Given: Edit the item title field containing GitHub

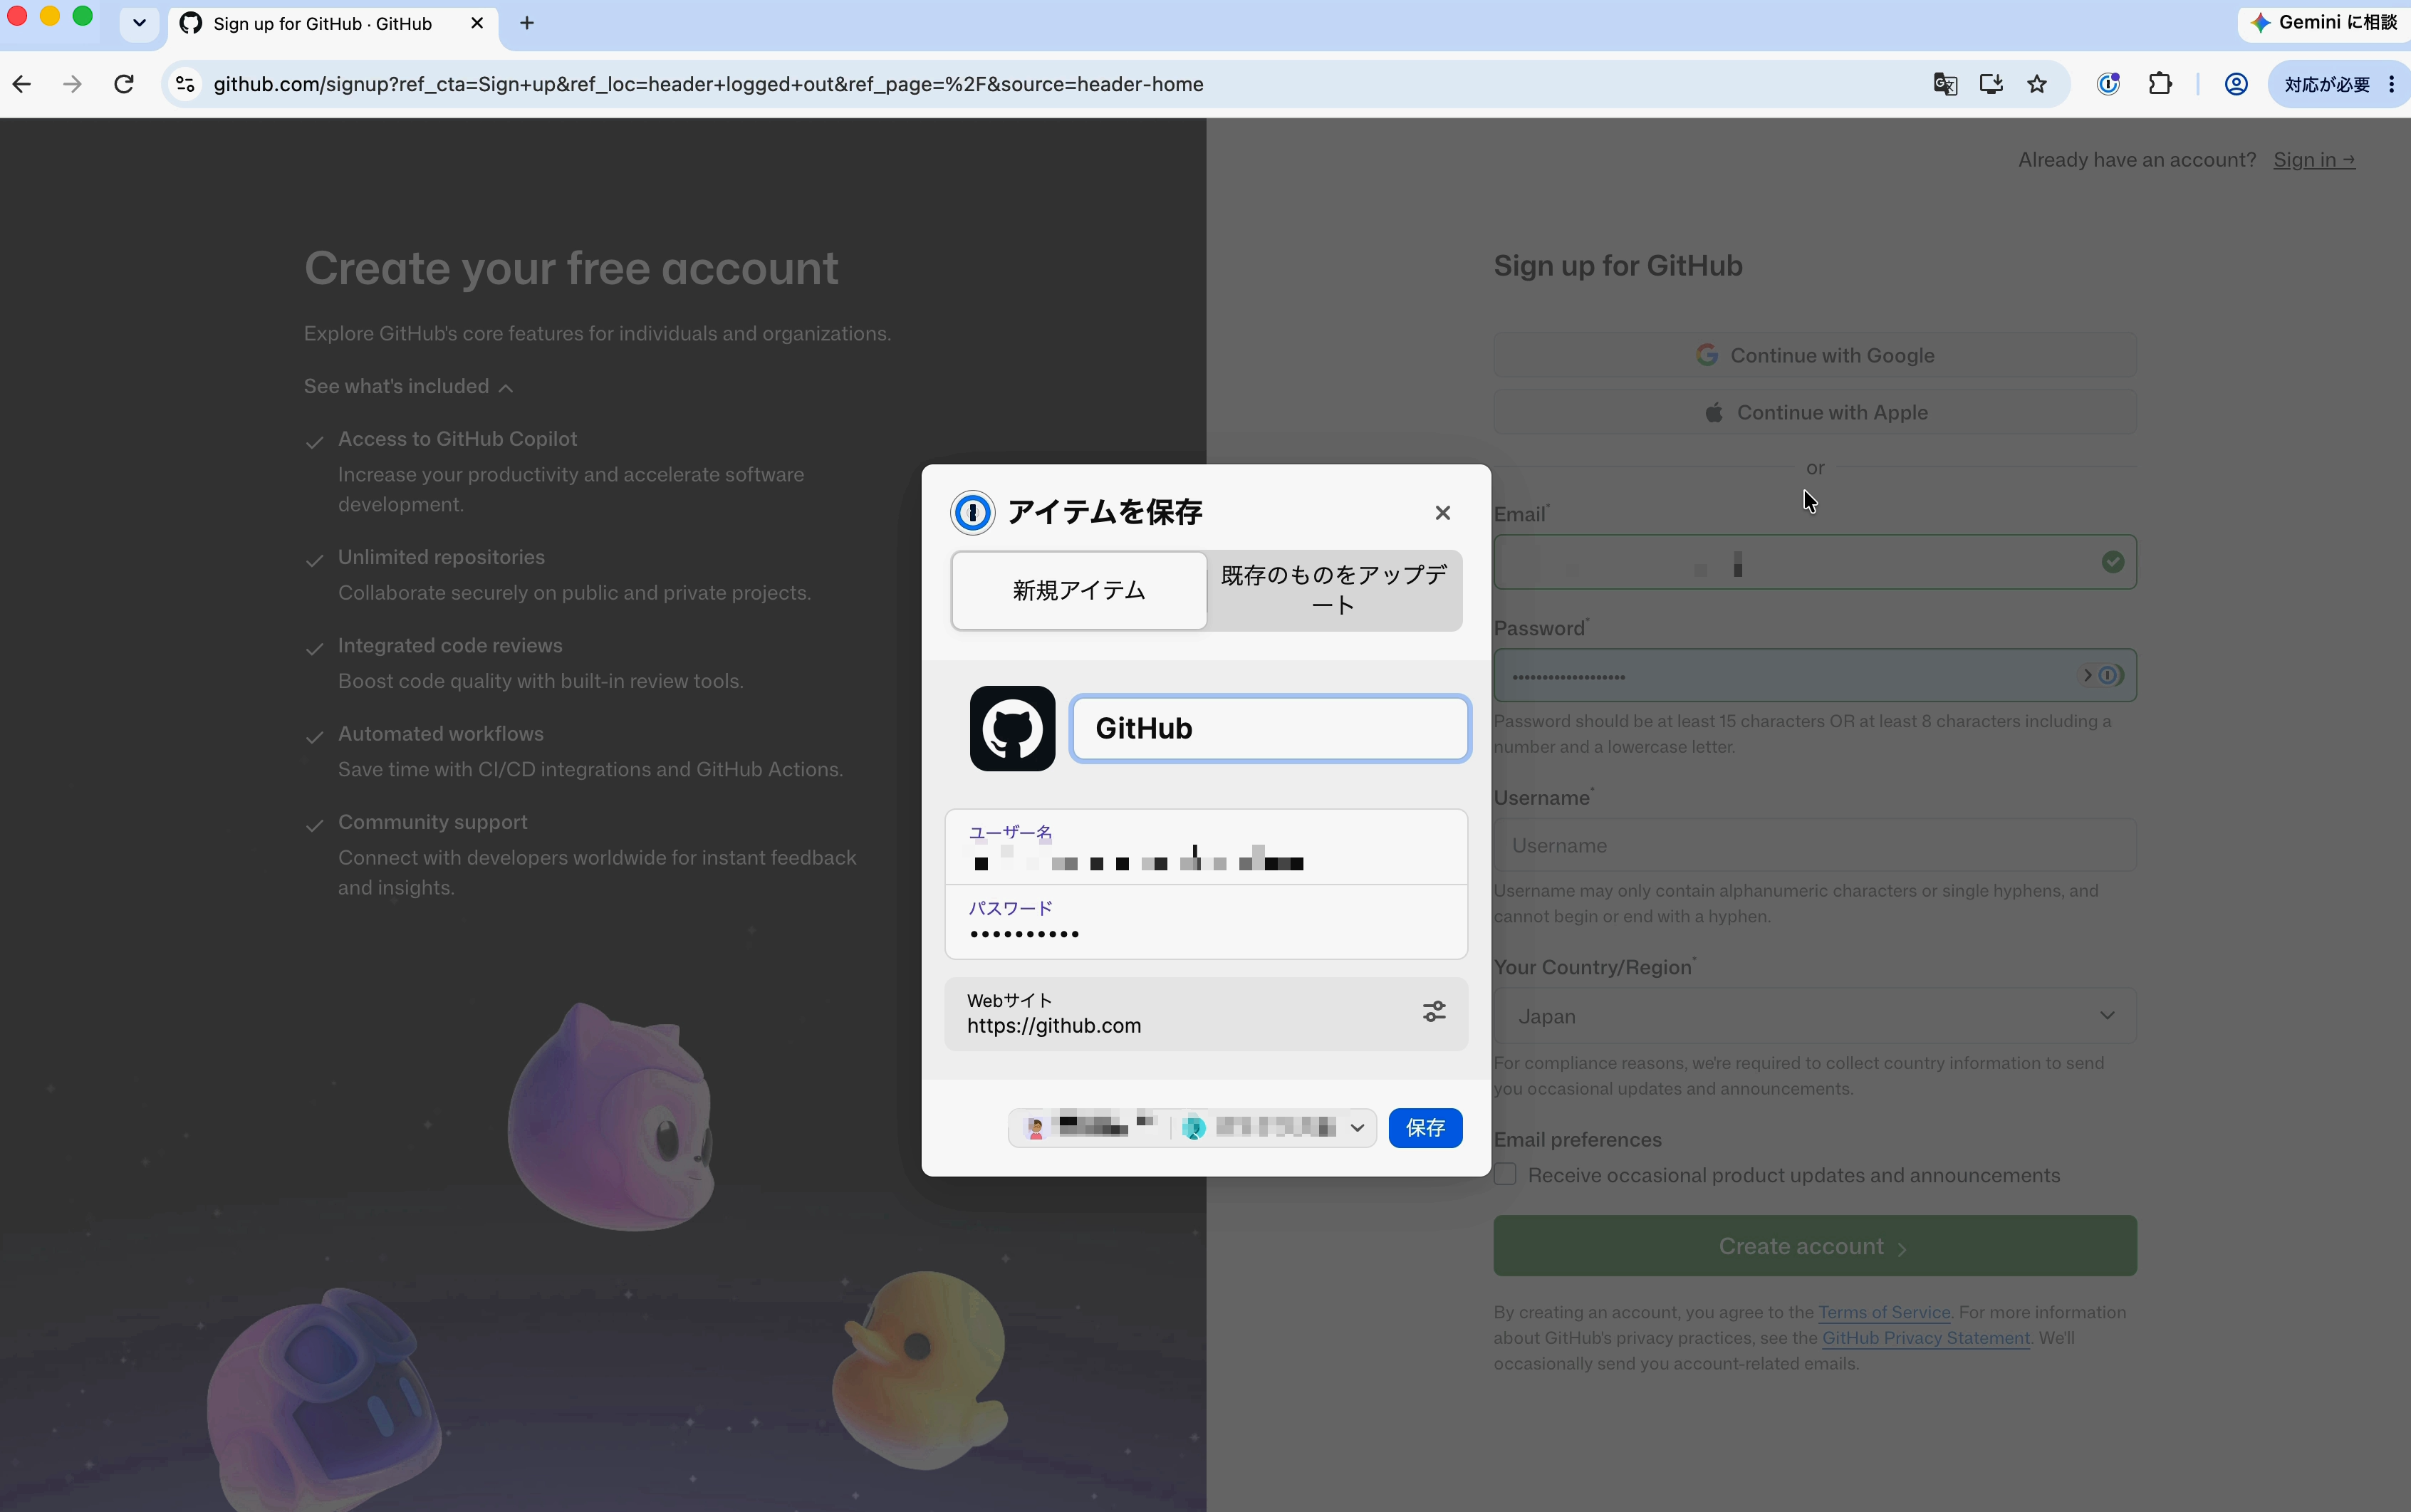Looking at the screenshot, I should click(1270, 728).
